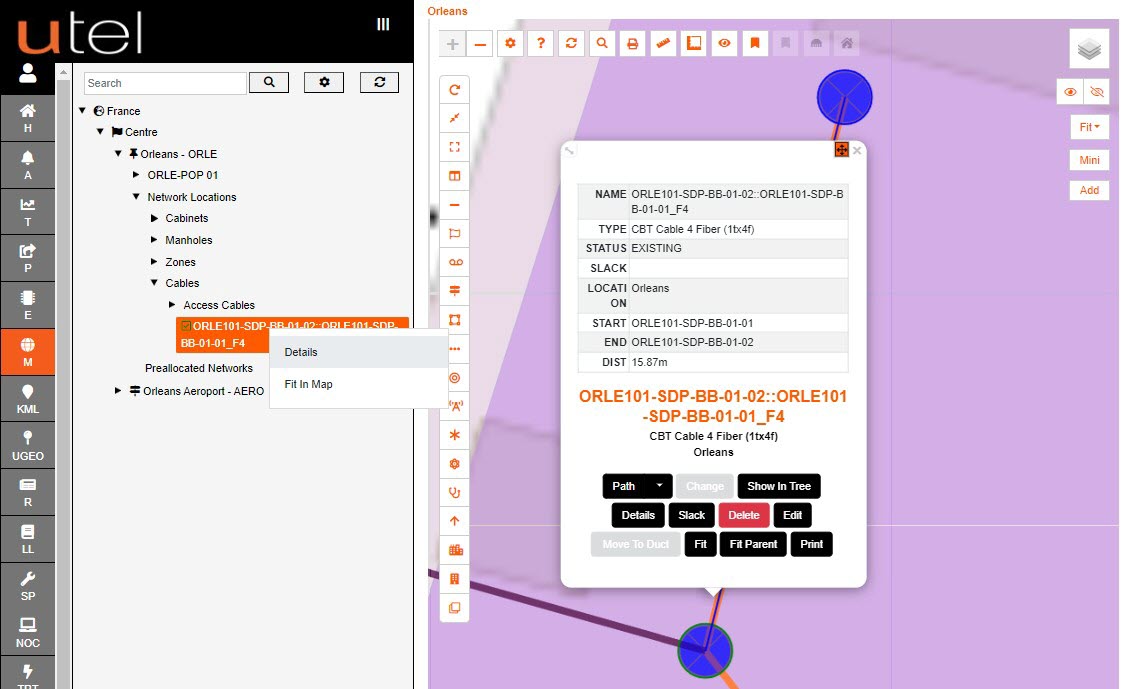
Task: Click the compress arrows tool
Action: [x=455, y=119]
